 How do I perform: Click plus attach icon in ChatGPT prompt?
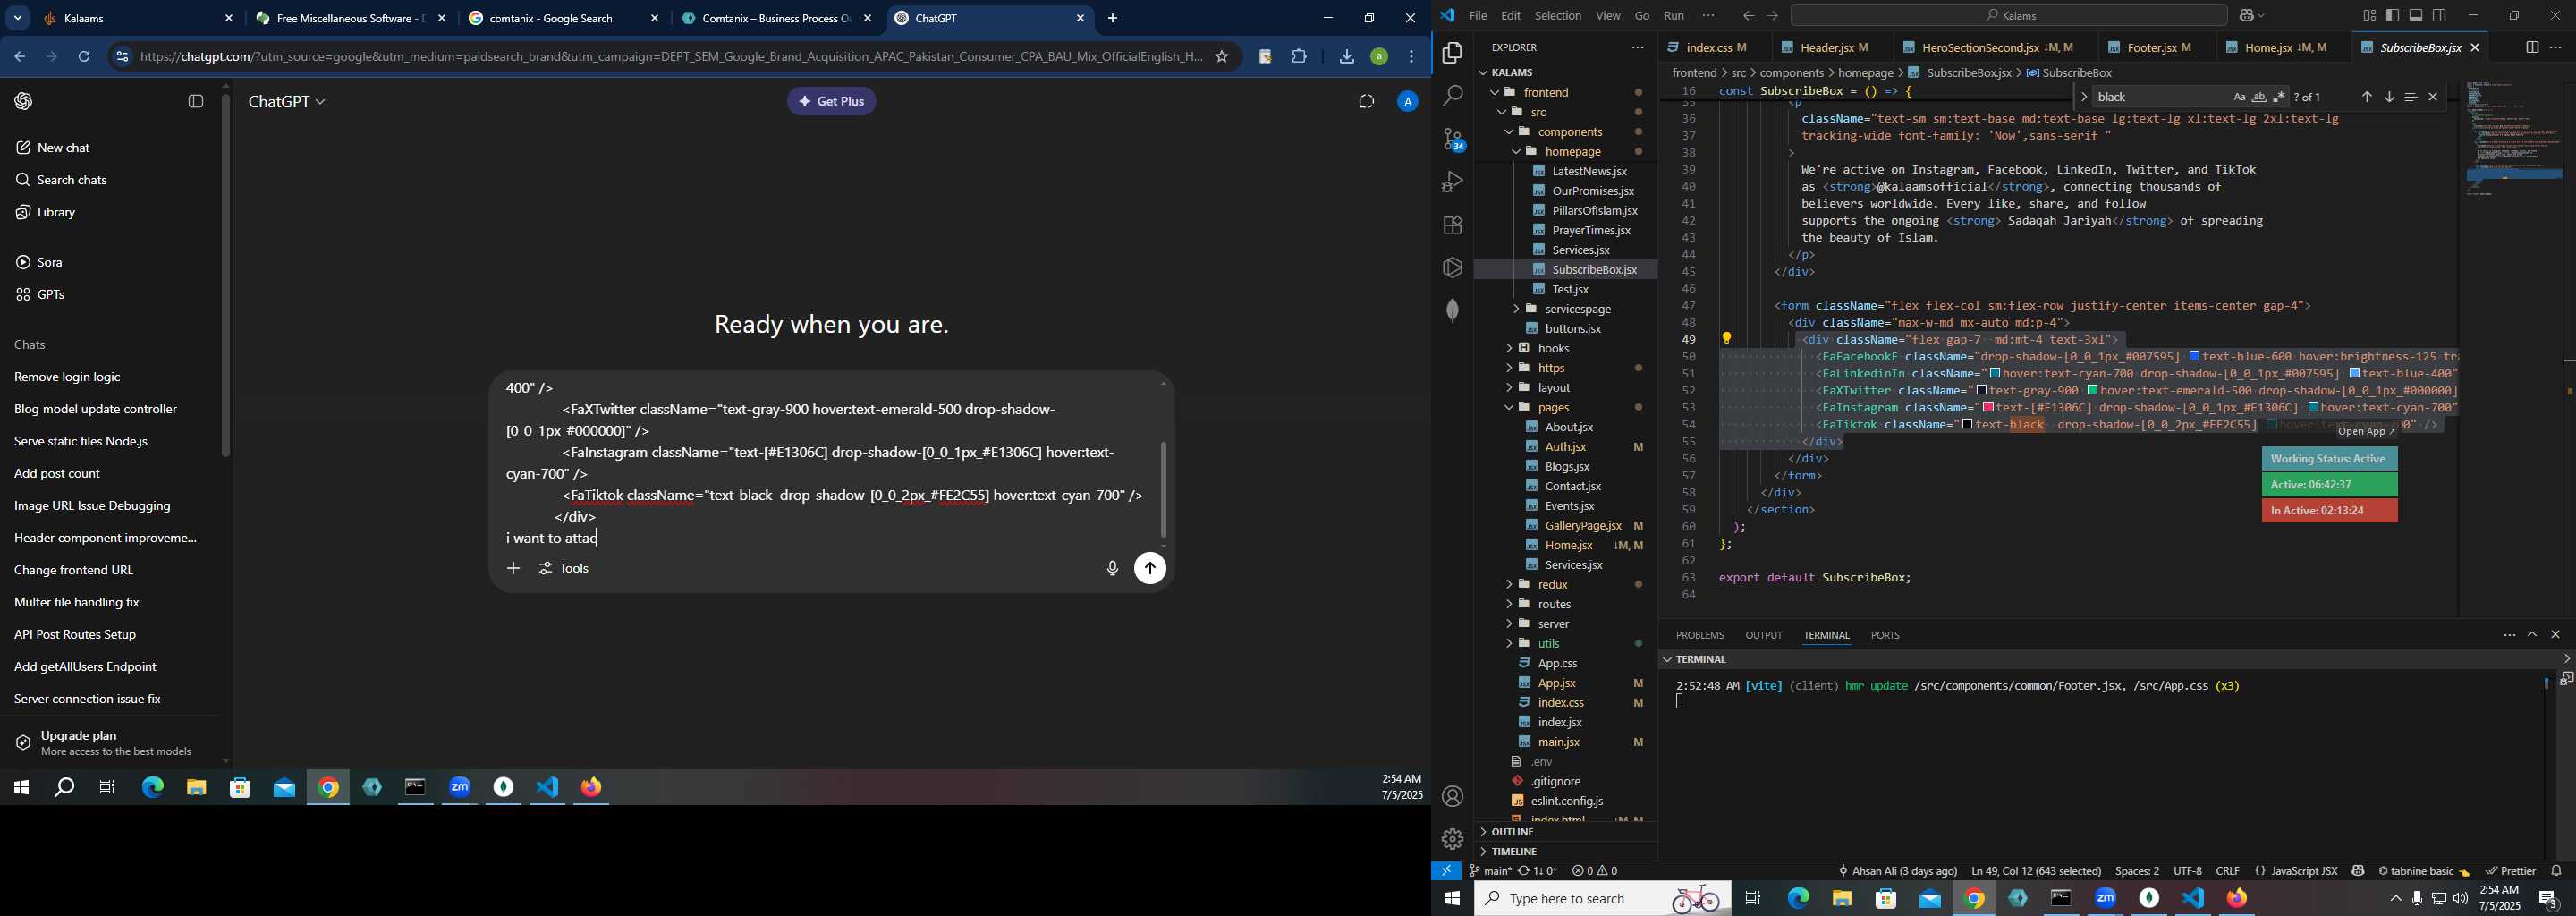(x=513, y=568)
